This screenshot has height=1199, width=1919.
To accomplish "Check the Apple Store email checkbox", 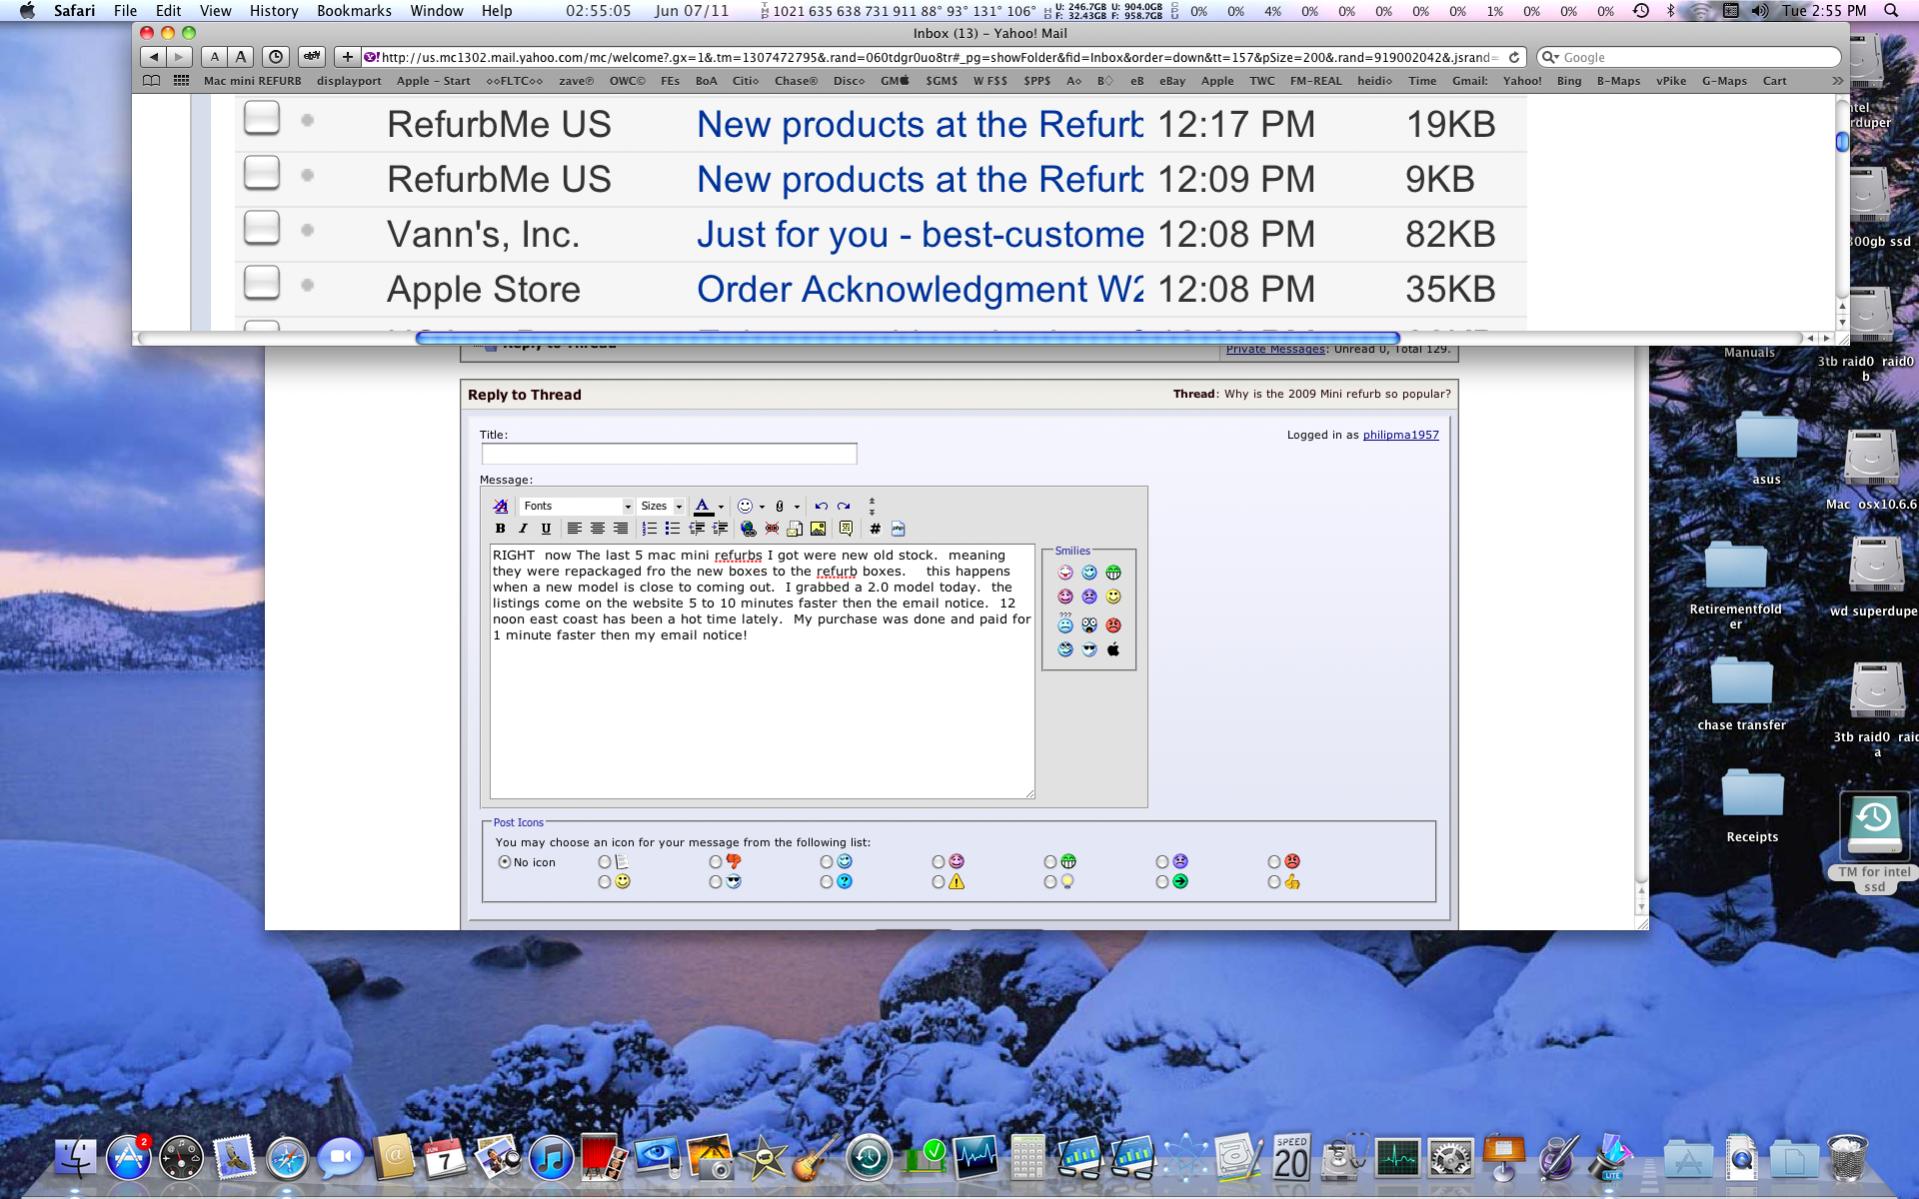I will pyautogui.click(x=262, y=283).
